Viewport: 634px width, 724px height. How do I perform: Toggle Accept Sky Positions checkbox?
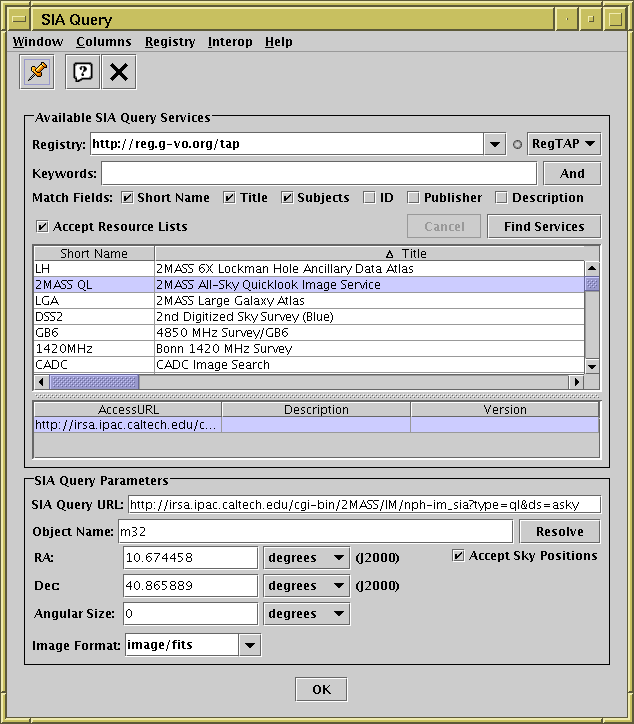tap(459, 556)
